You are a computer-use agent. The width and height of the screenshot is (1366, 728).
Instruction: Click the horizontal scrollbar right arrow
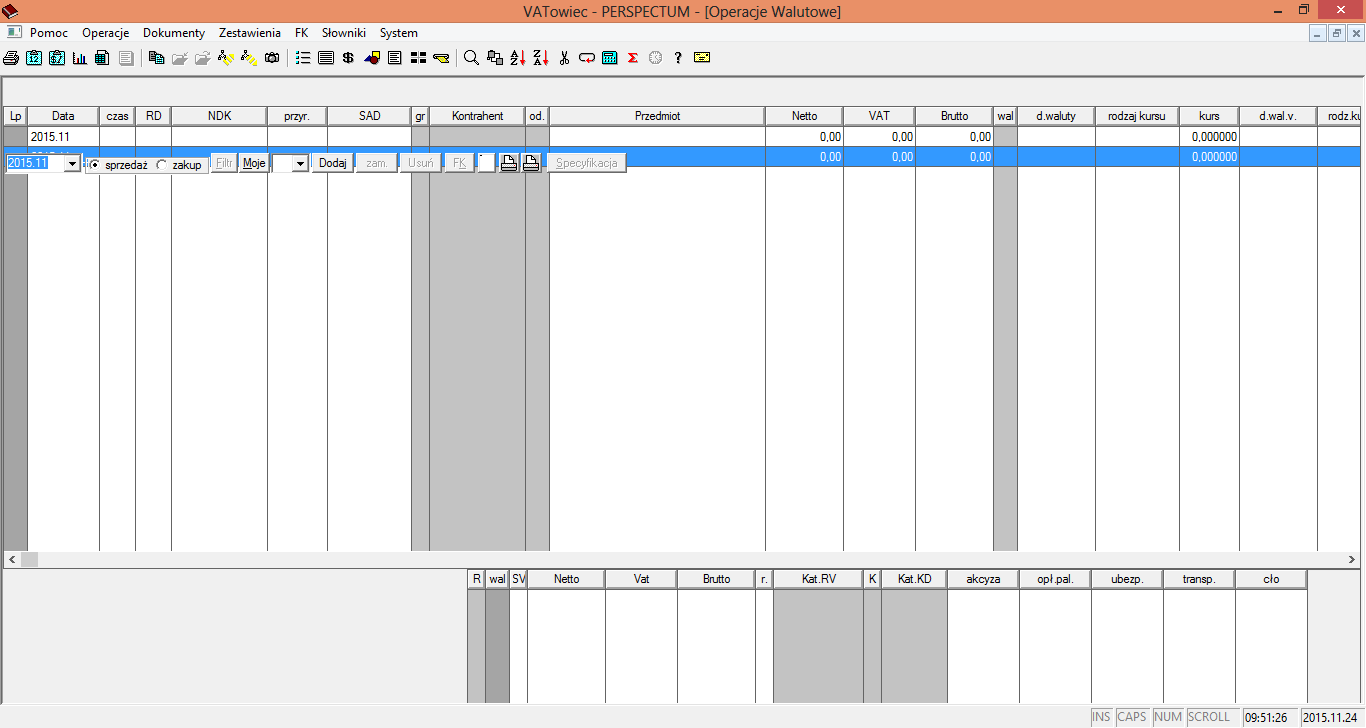(x=1356, y=559)
